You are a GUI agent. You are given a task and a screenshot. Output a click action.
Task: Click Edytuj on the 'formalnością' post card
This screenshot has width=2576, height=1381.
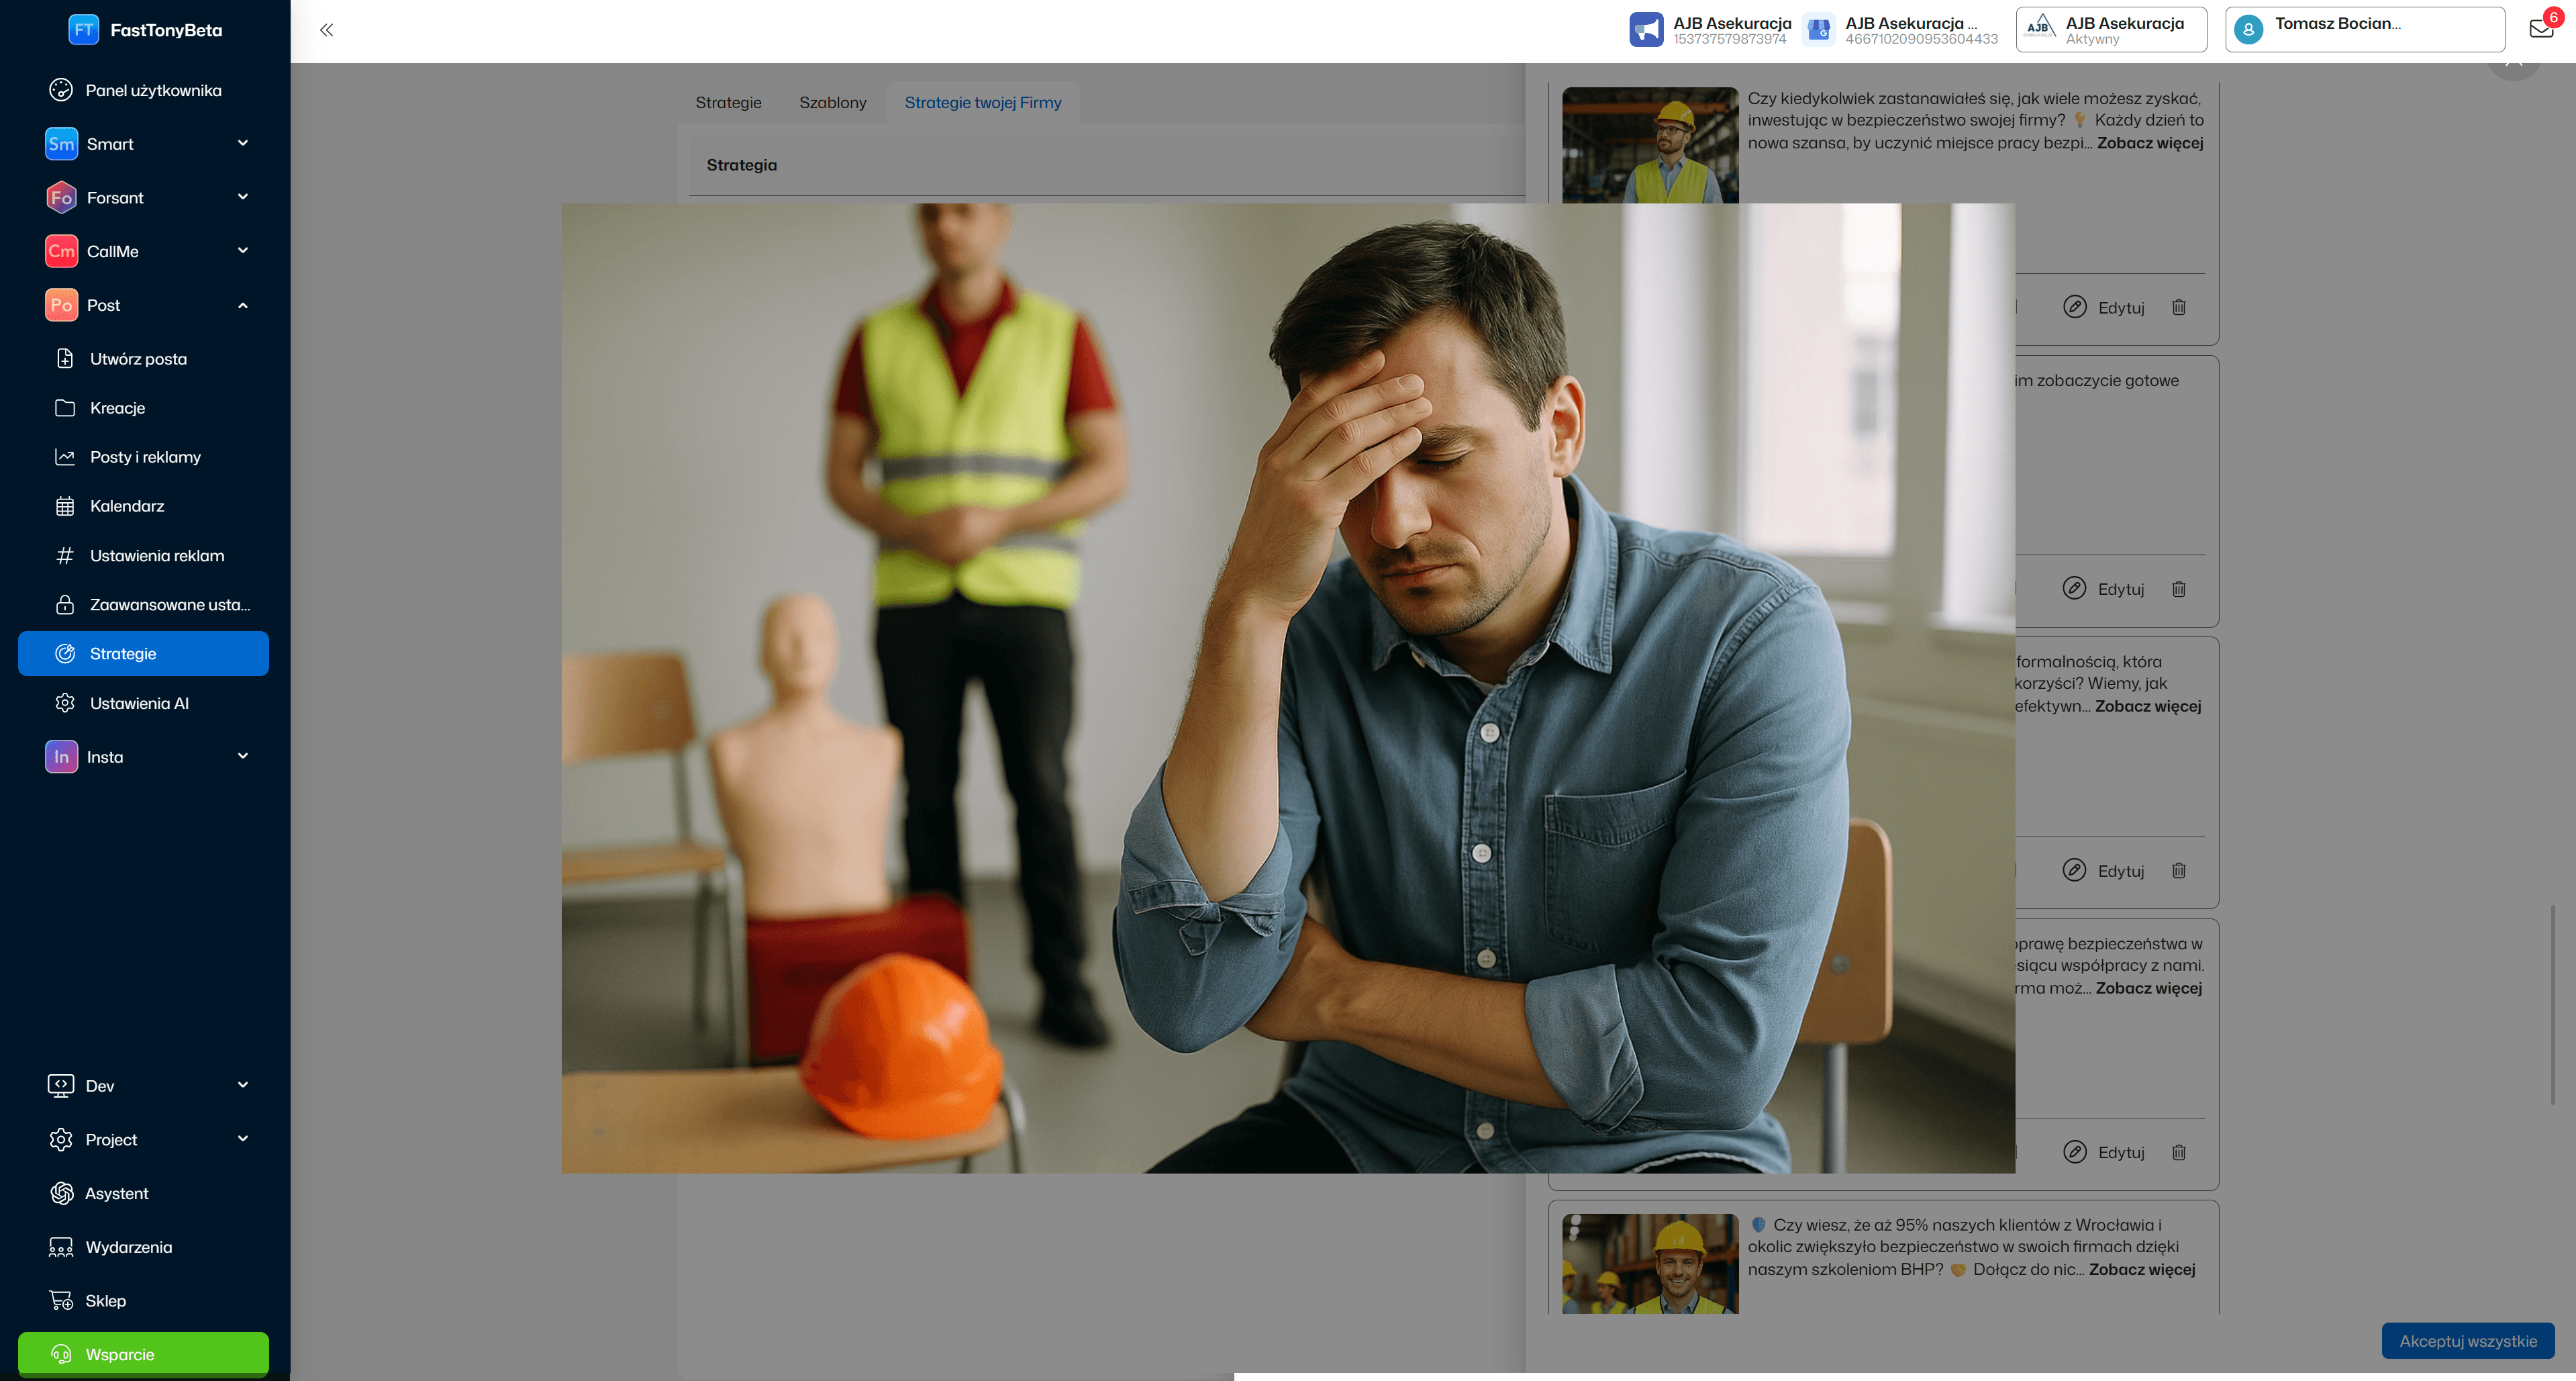pos(2104,871)
